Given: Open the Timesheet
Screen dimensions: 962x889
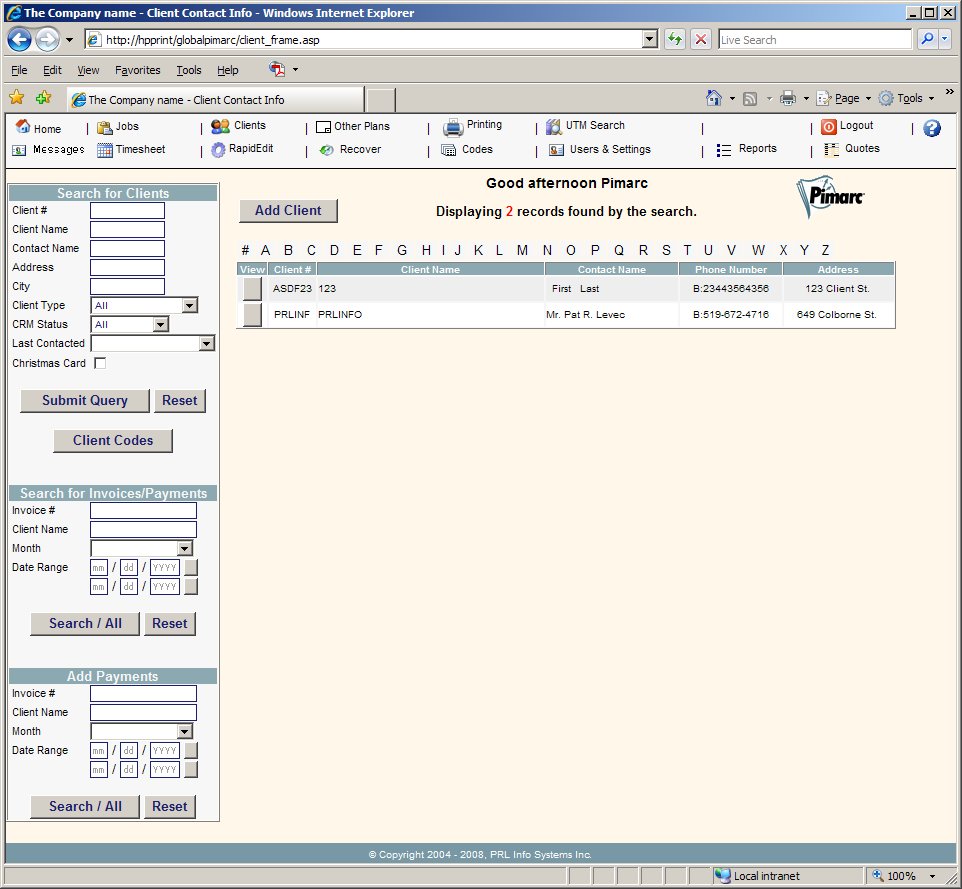Looking at the screenshot, I should click(x=131, y=150).
